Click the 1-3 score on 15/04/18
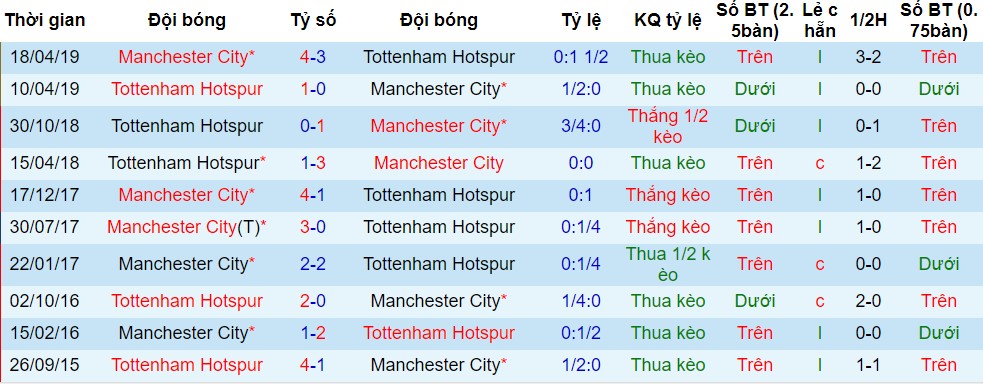This screenshot has width=983, height=384. [x=313, y=163]
